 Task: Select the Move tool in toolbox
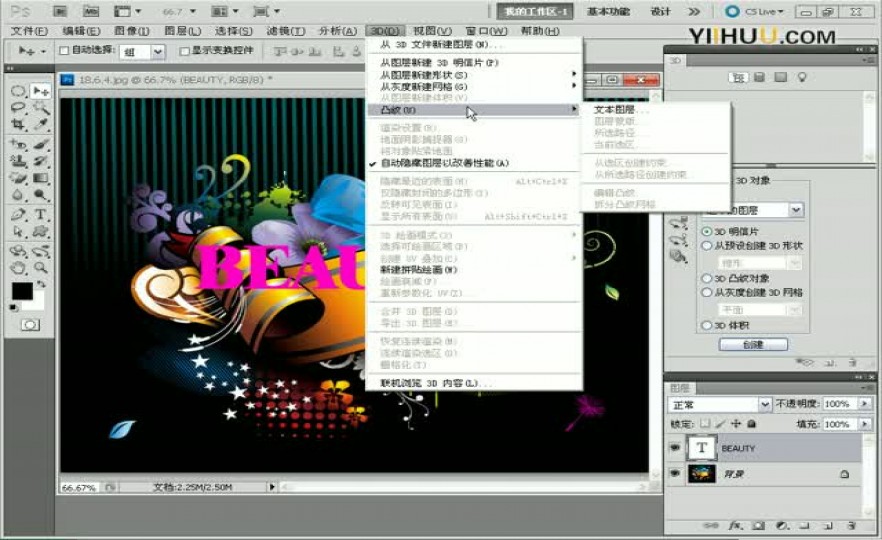tap(40, 91)
